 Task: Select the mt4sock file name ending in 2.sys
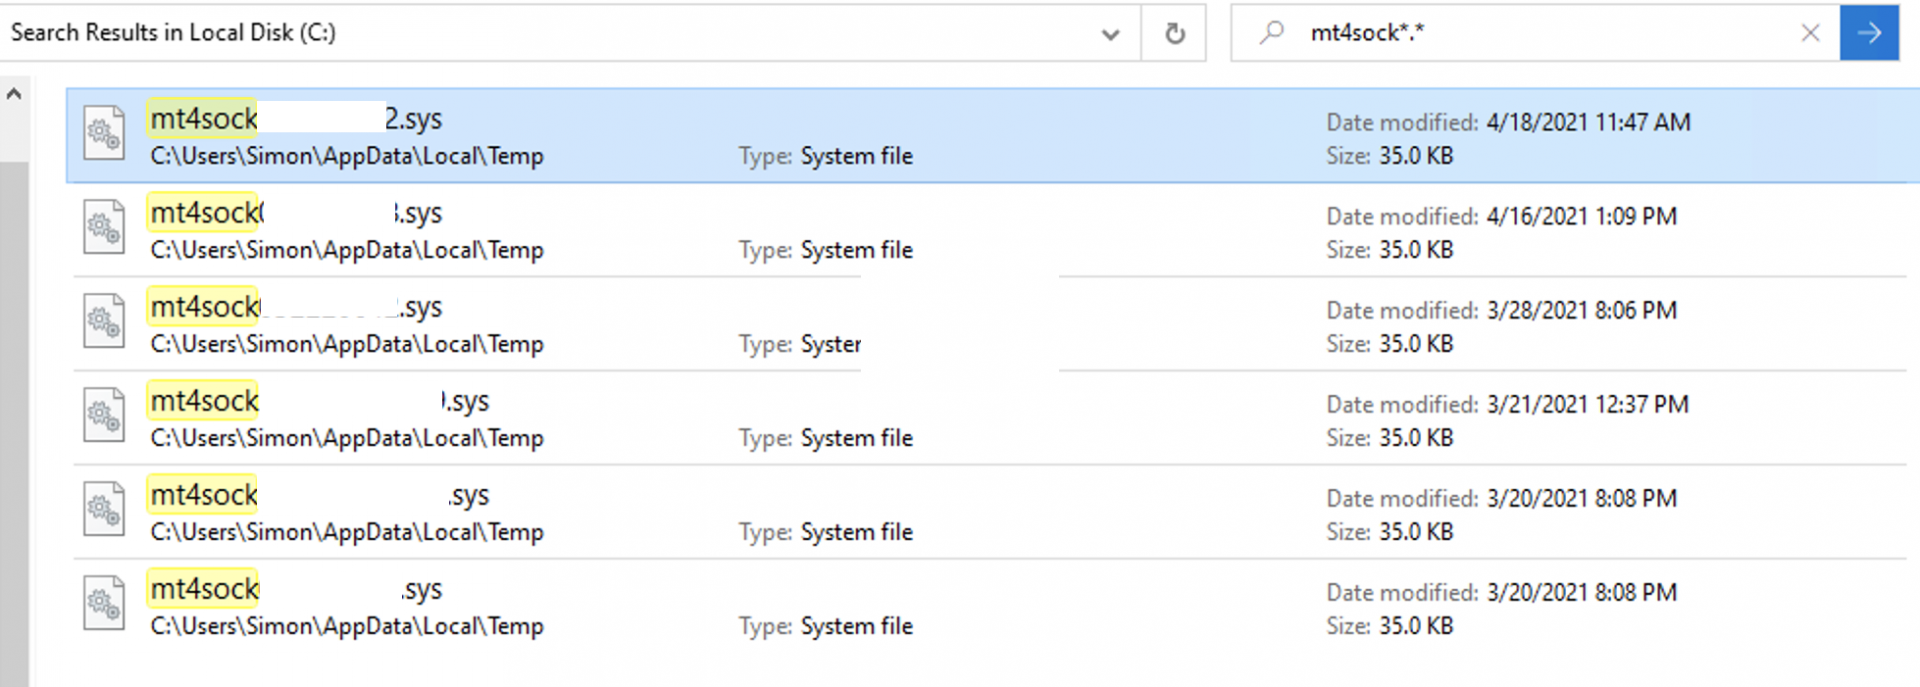[x=296, y=119]
